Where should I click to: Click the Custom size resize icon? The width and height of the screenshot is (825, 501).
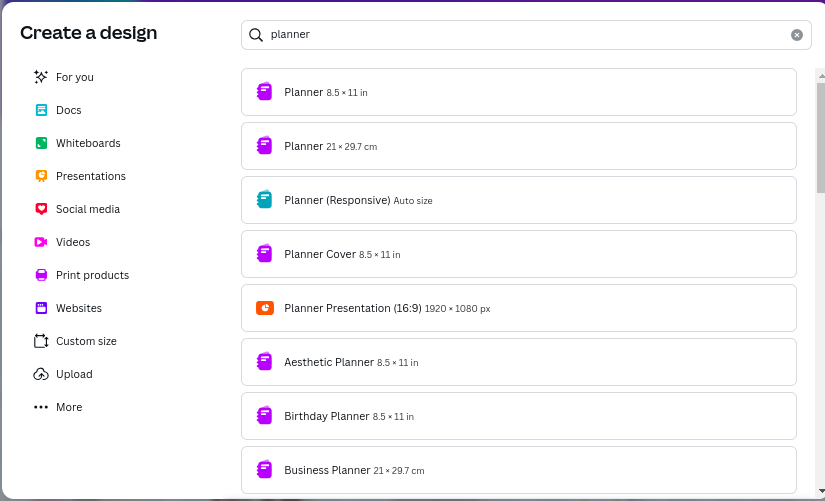tap(41, 341)
